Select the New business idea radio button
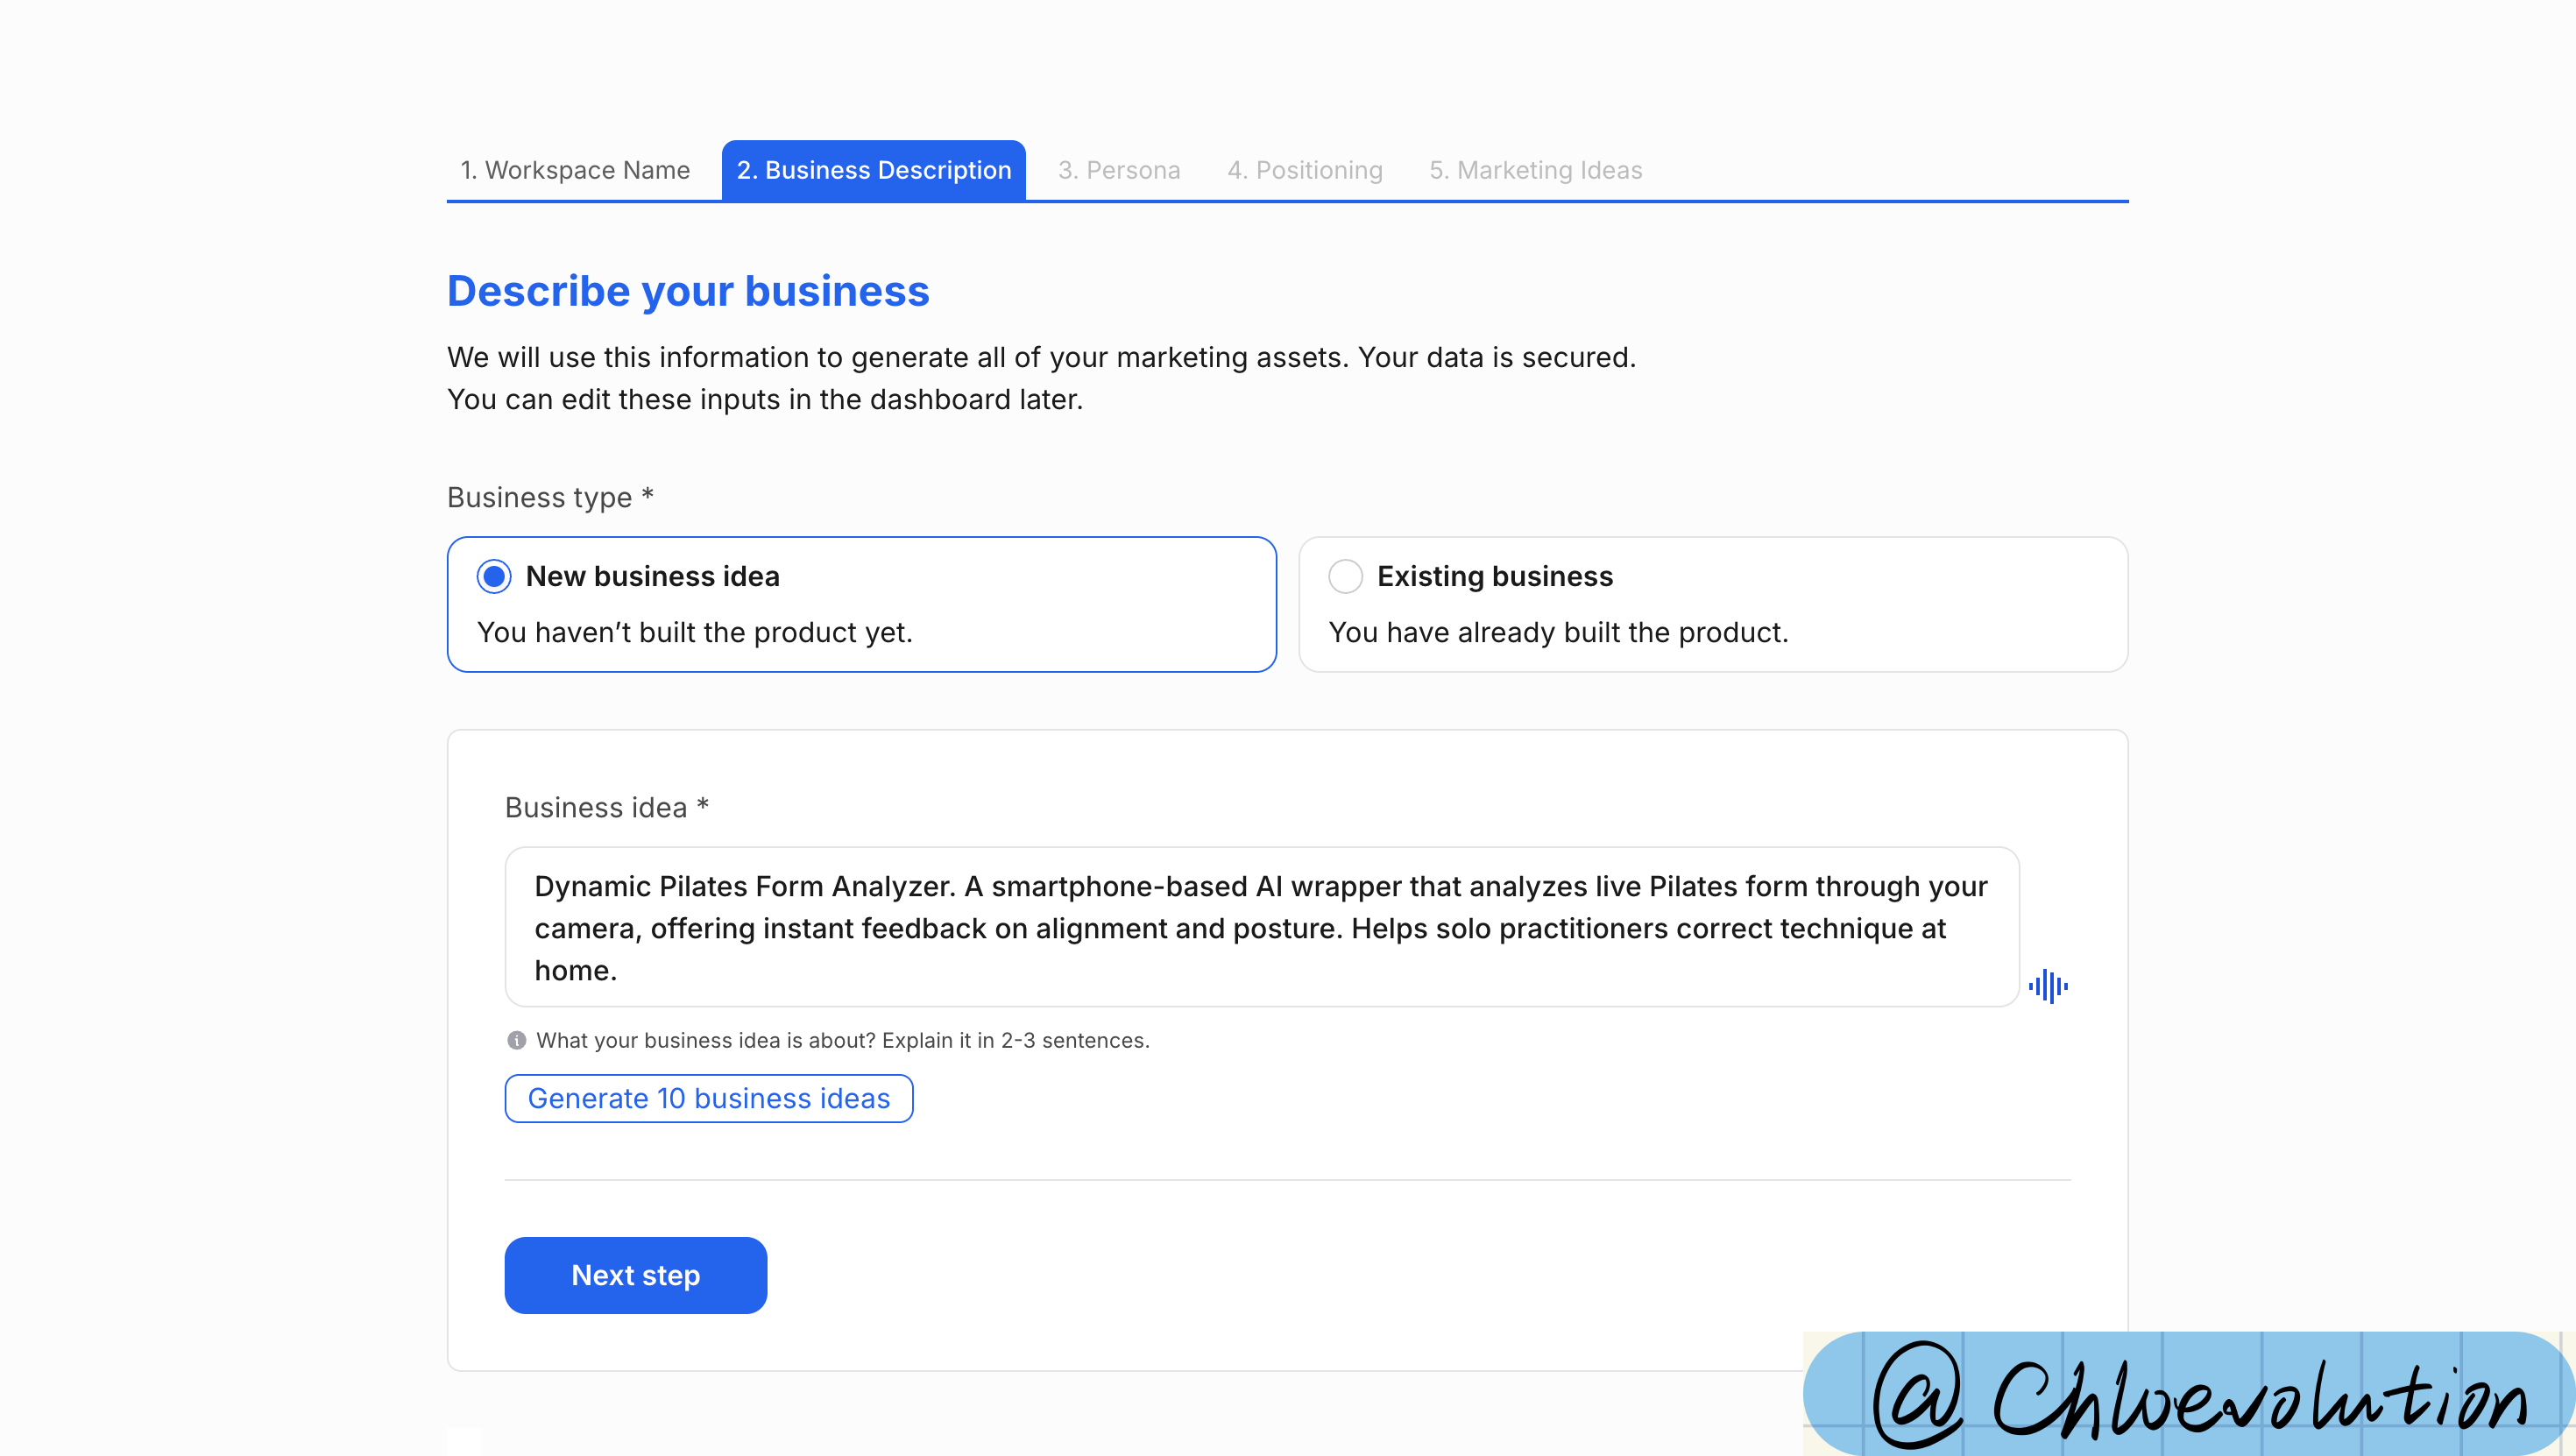2576x1456 pixels. 494,576
